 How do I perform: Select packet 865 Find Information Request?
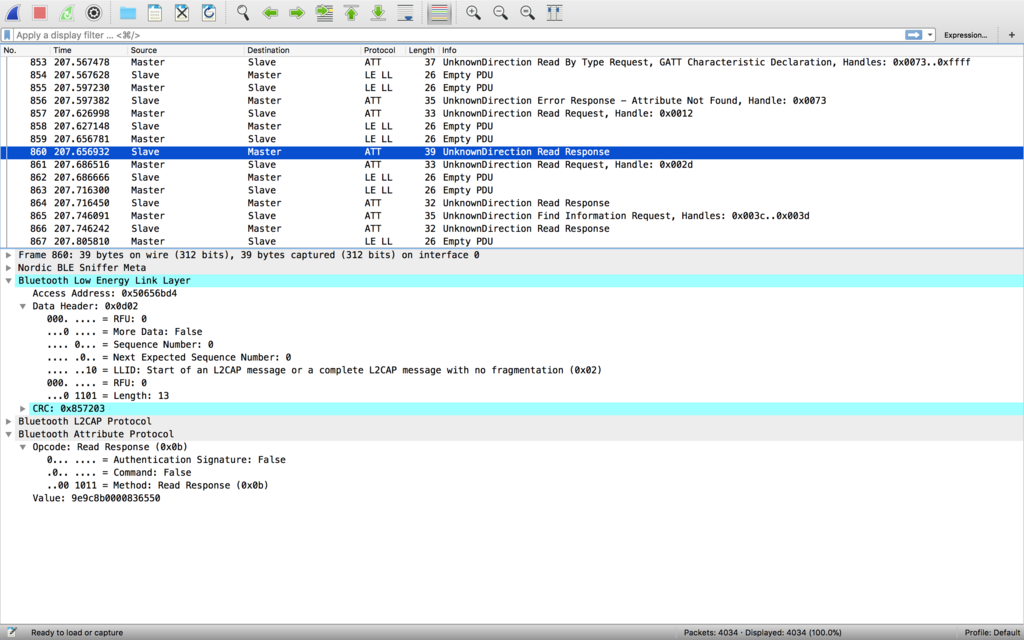pos(512,216)
